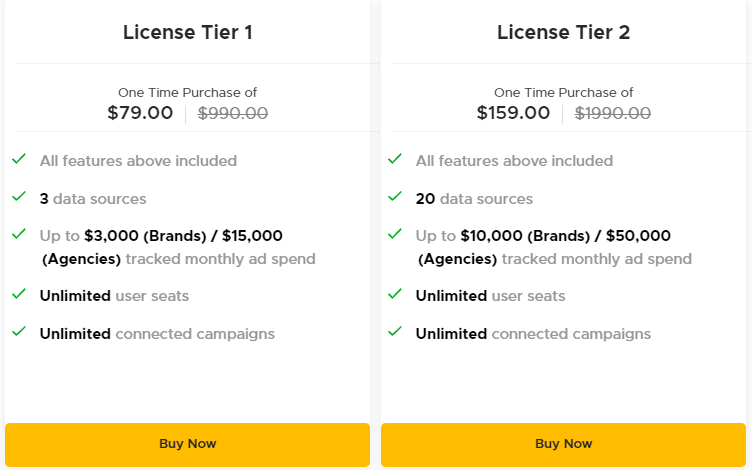Click the '$15,000 (Agencies)' ad spend text
Screen dimensions: 752x470
[252, 236]
